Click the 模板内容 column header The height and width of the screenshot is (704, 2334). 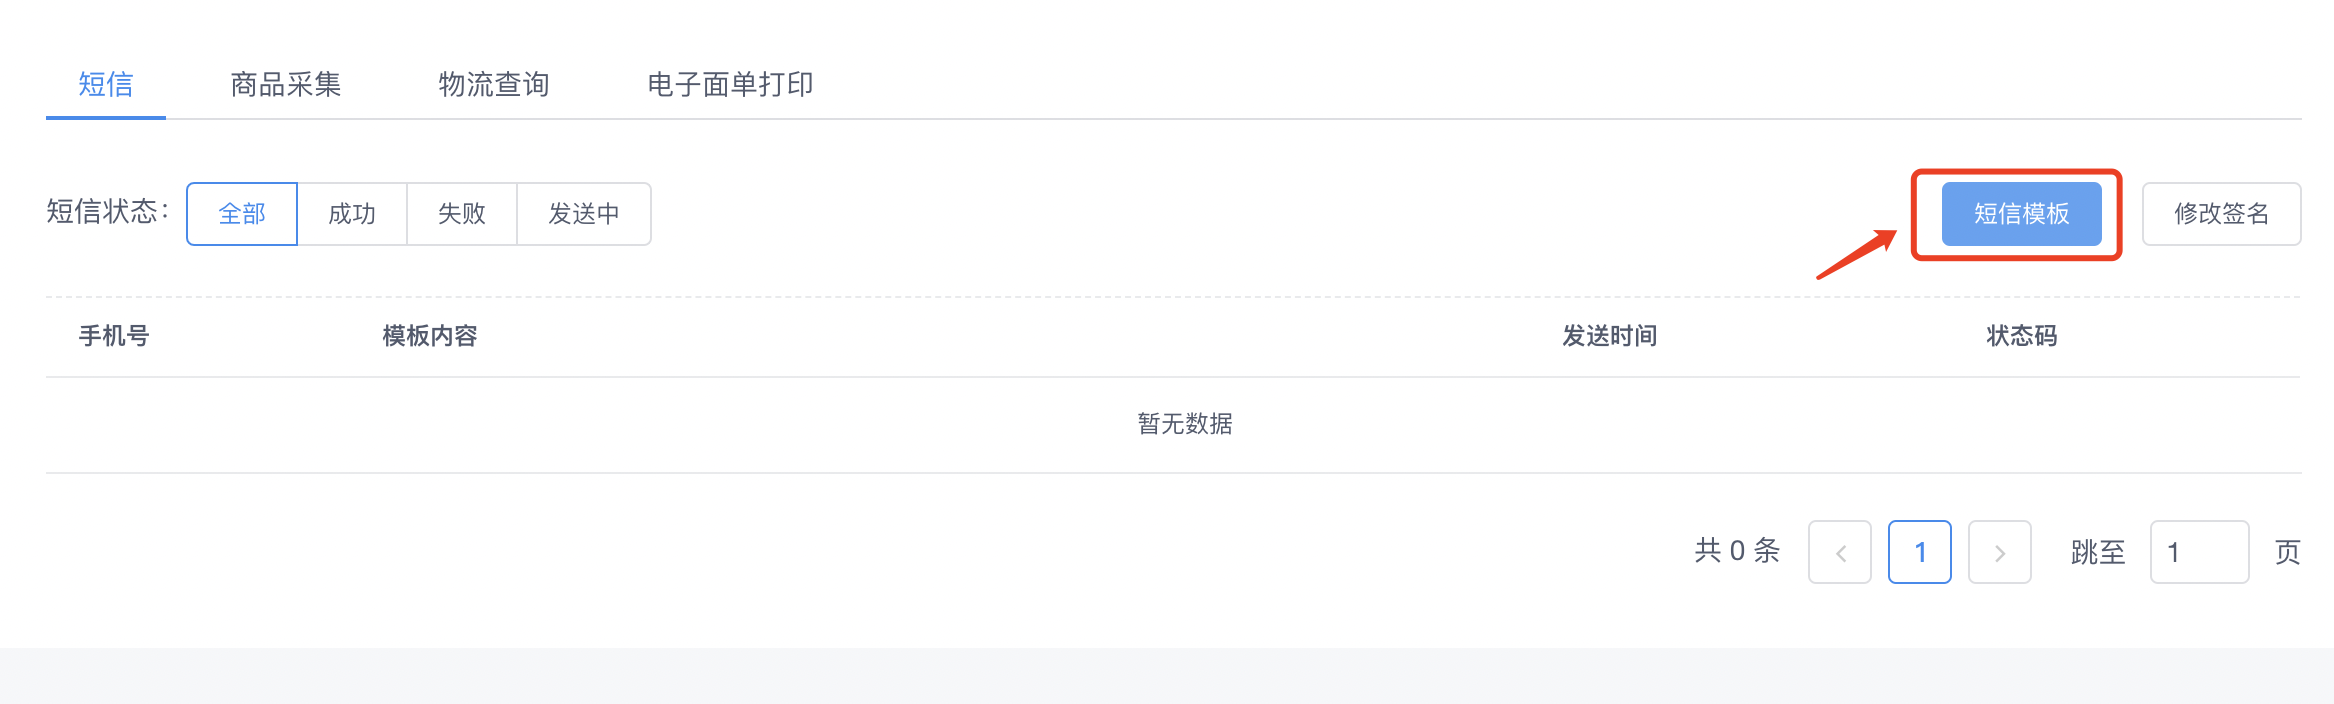430,336
